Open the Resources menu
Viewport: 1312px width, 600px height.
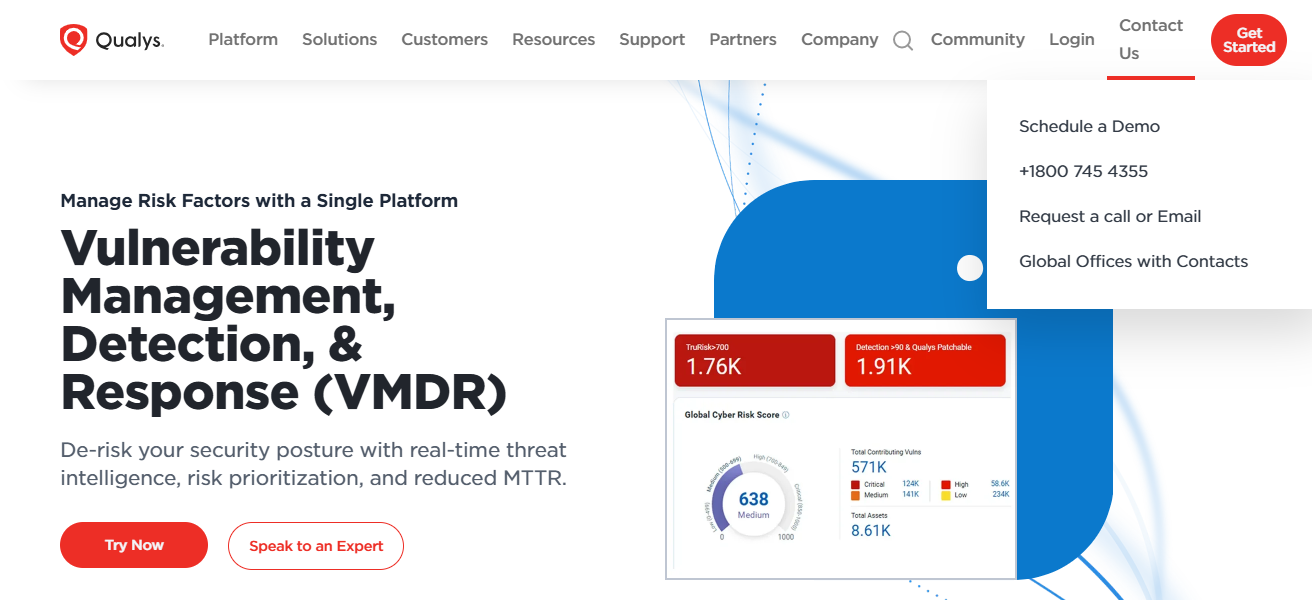click(x=553, y=40)
